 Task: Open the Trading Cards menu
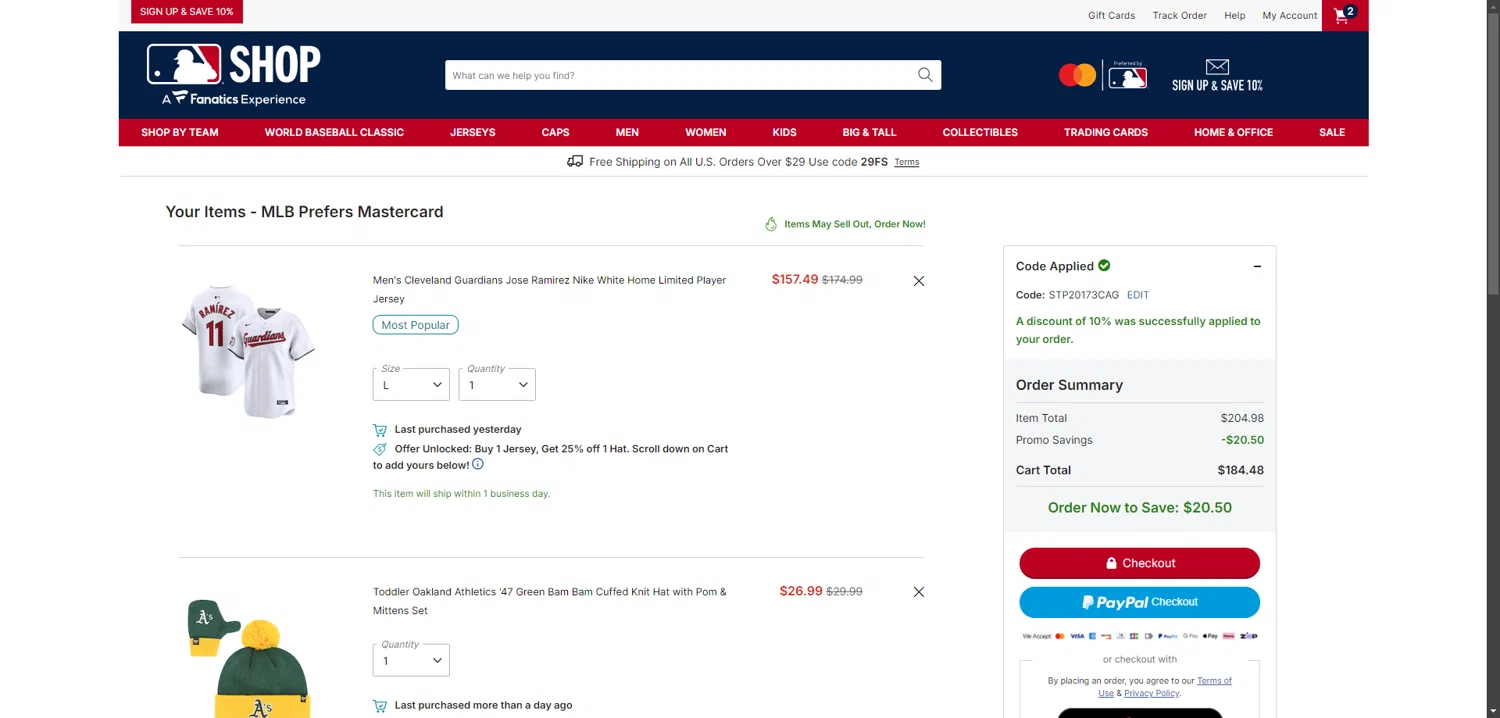pos(1106,132)
